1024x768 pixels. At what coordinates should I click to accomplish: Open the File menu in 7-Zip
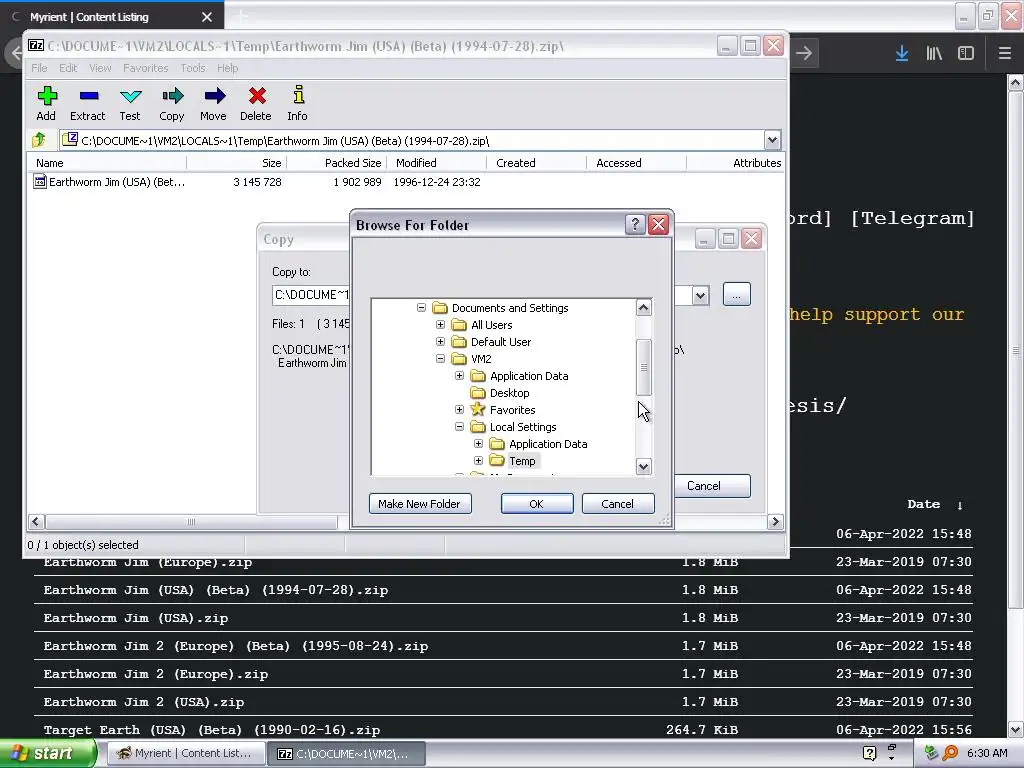coord(39,68)
